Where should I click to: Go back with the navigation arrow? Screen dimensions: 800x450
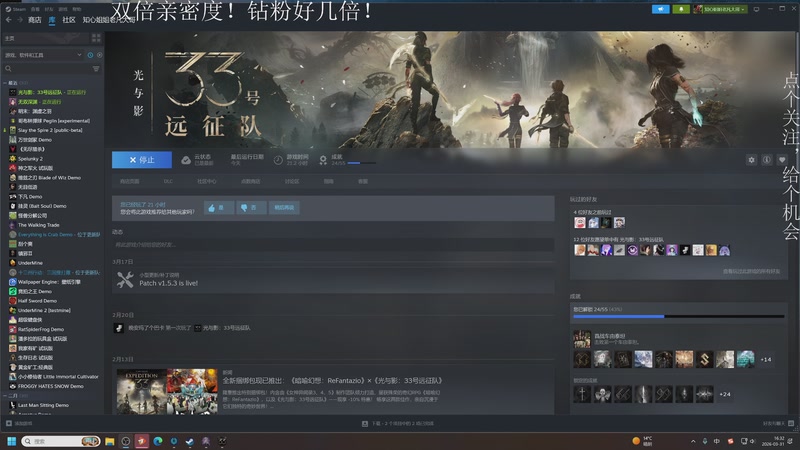pyautogui.click(x=8, y=19)
